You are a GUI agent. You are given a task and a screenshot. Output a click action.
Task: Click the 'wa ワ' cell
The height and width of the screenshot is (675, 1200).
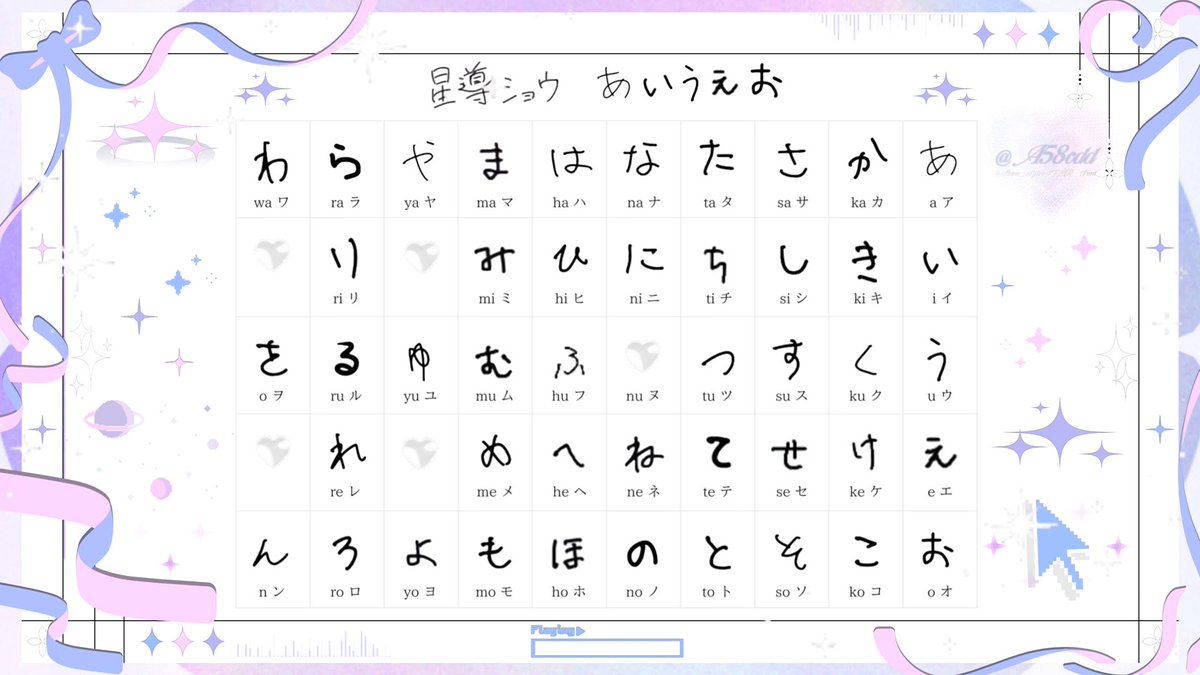click(x=273, y=169)
